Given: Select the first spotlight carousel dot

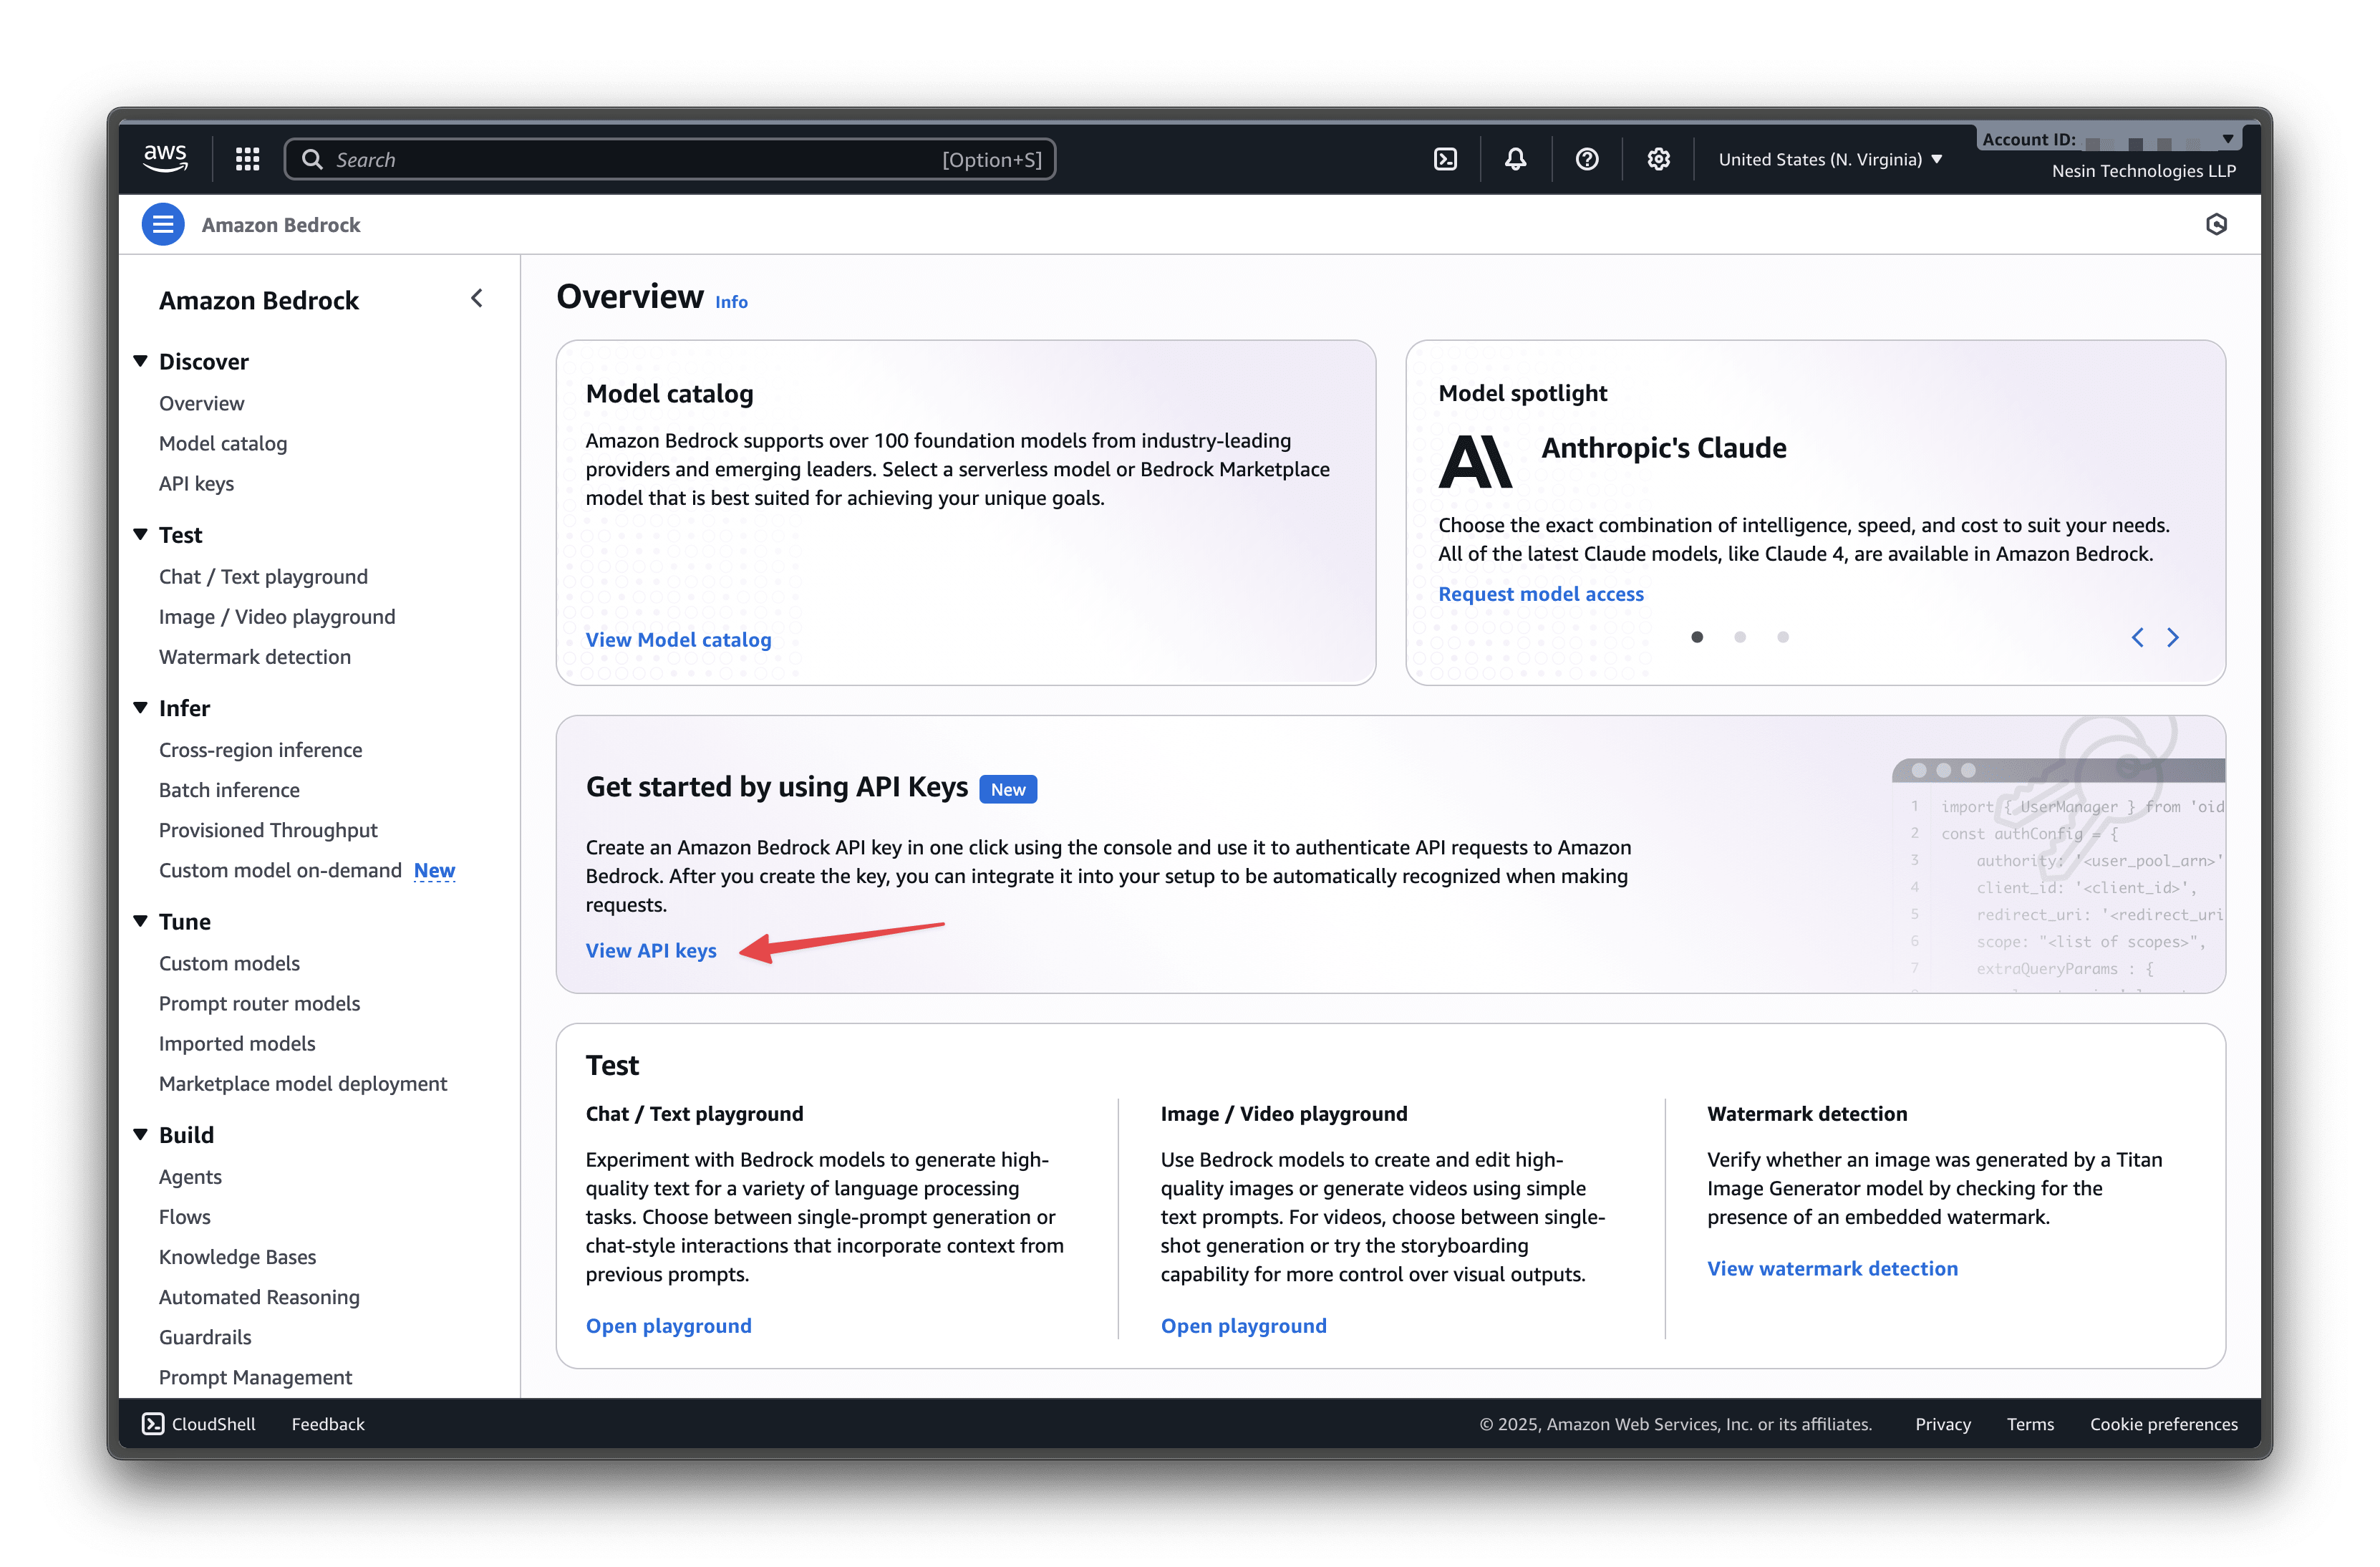Looking at the screenshot, I should pyautogui.click(x=1697, y=637).
